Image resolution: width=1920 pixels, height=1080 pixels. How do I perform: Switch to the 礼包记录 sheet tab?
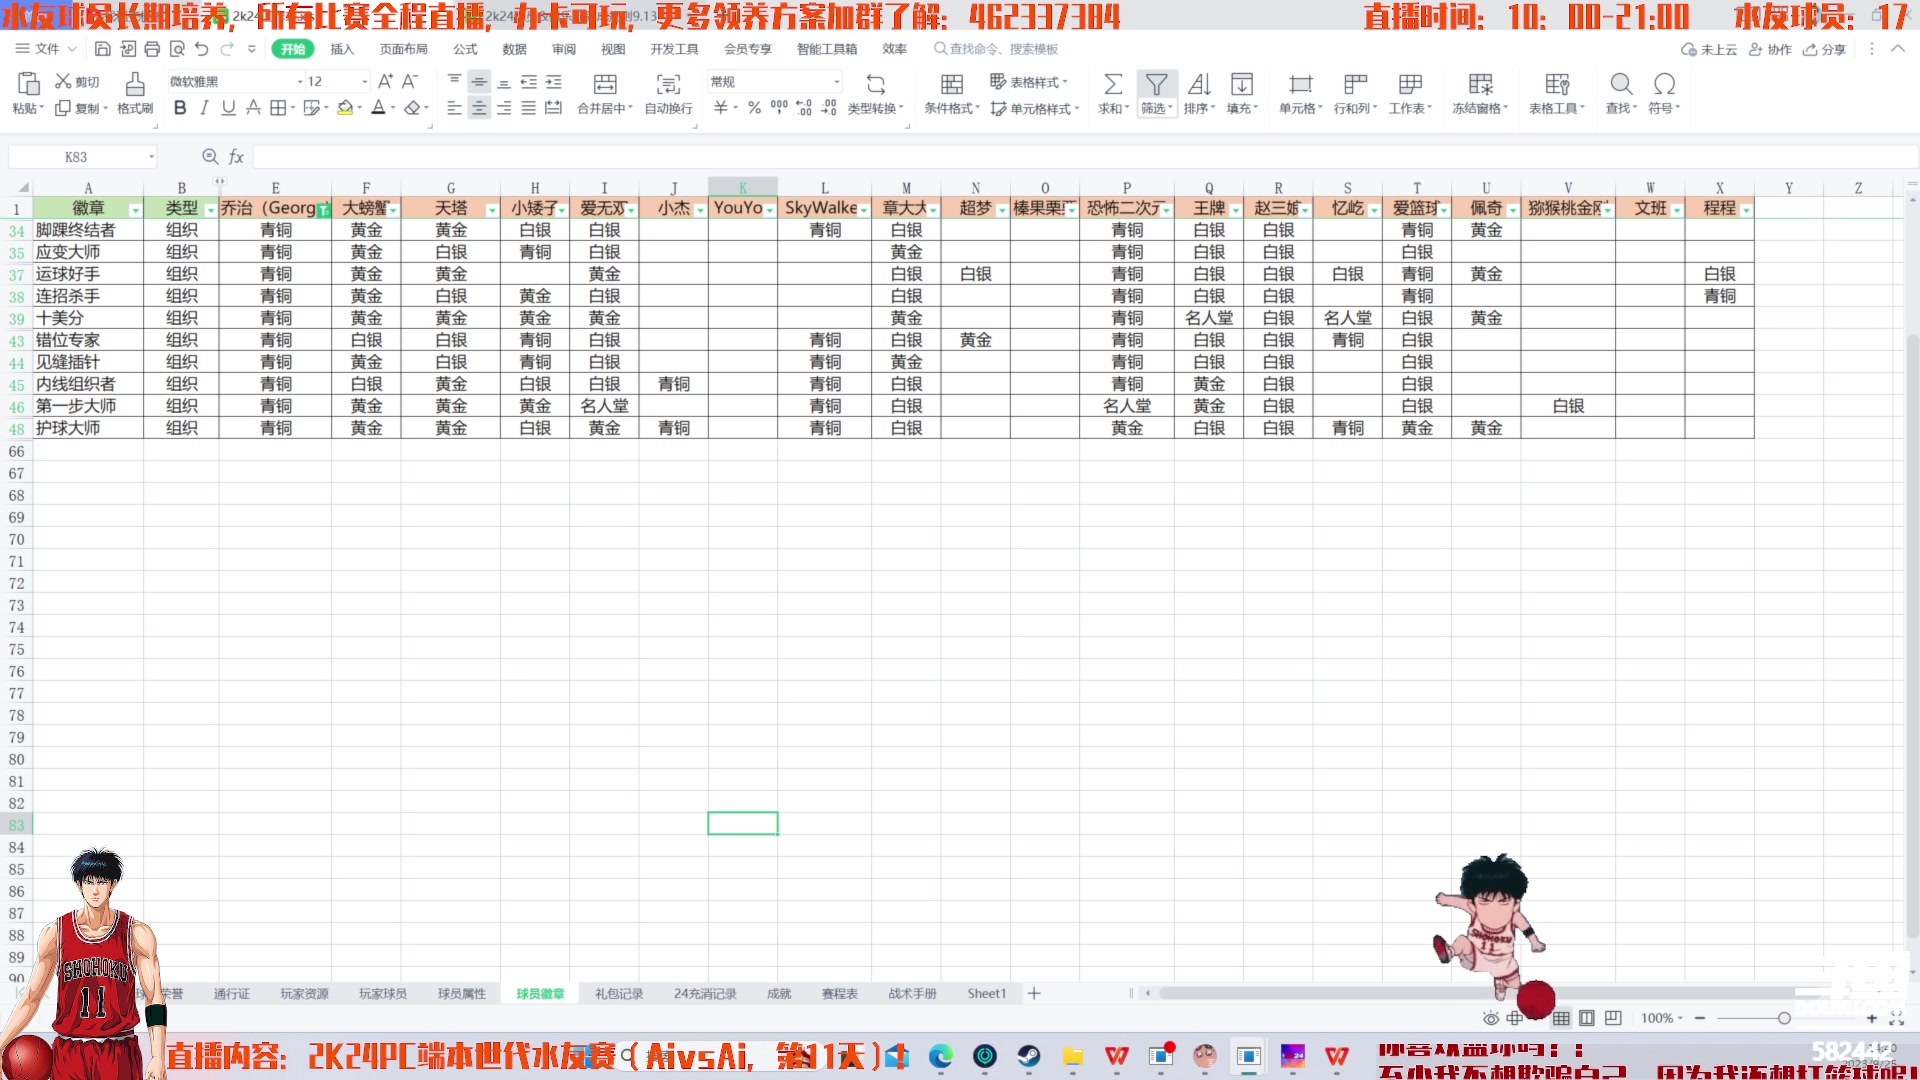click(619, 993)
